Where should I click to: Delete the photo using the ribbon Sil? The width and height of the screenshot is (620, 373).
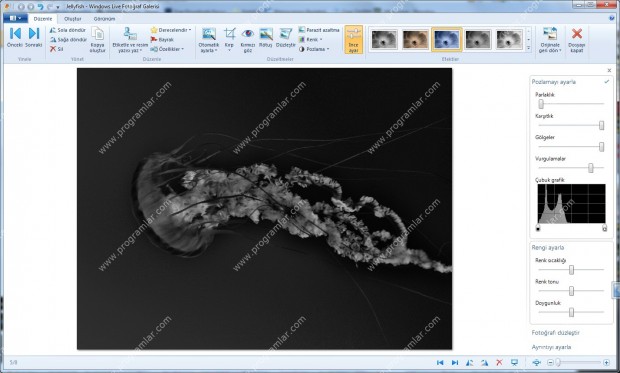click(56, 49)
